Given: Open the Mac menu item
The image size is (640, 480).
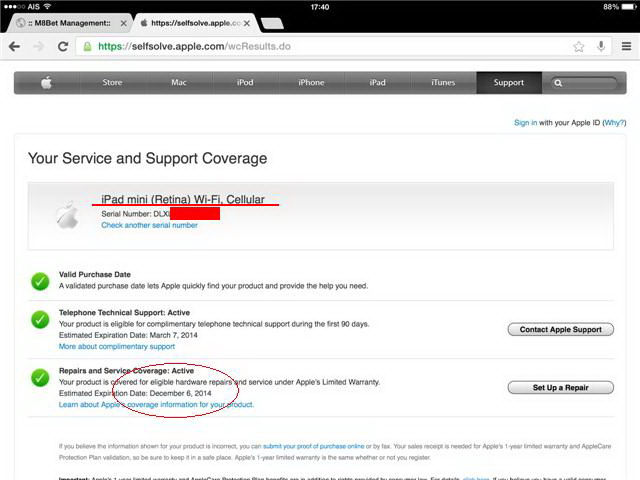Looking at the screenshot, I should pos(179,82).
